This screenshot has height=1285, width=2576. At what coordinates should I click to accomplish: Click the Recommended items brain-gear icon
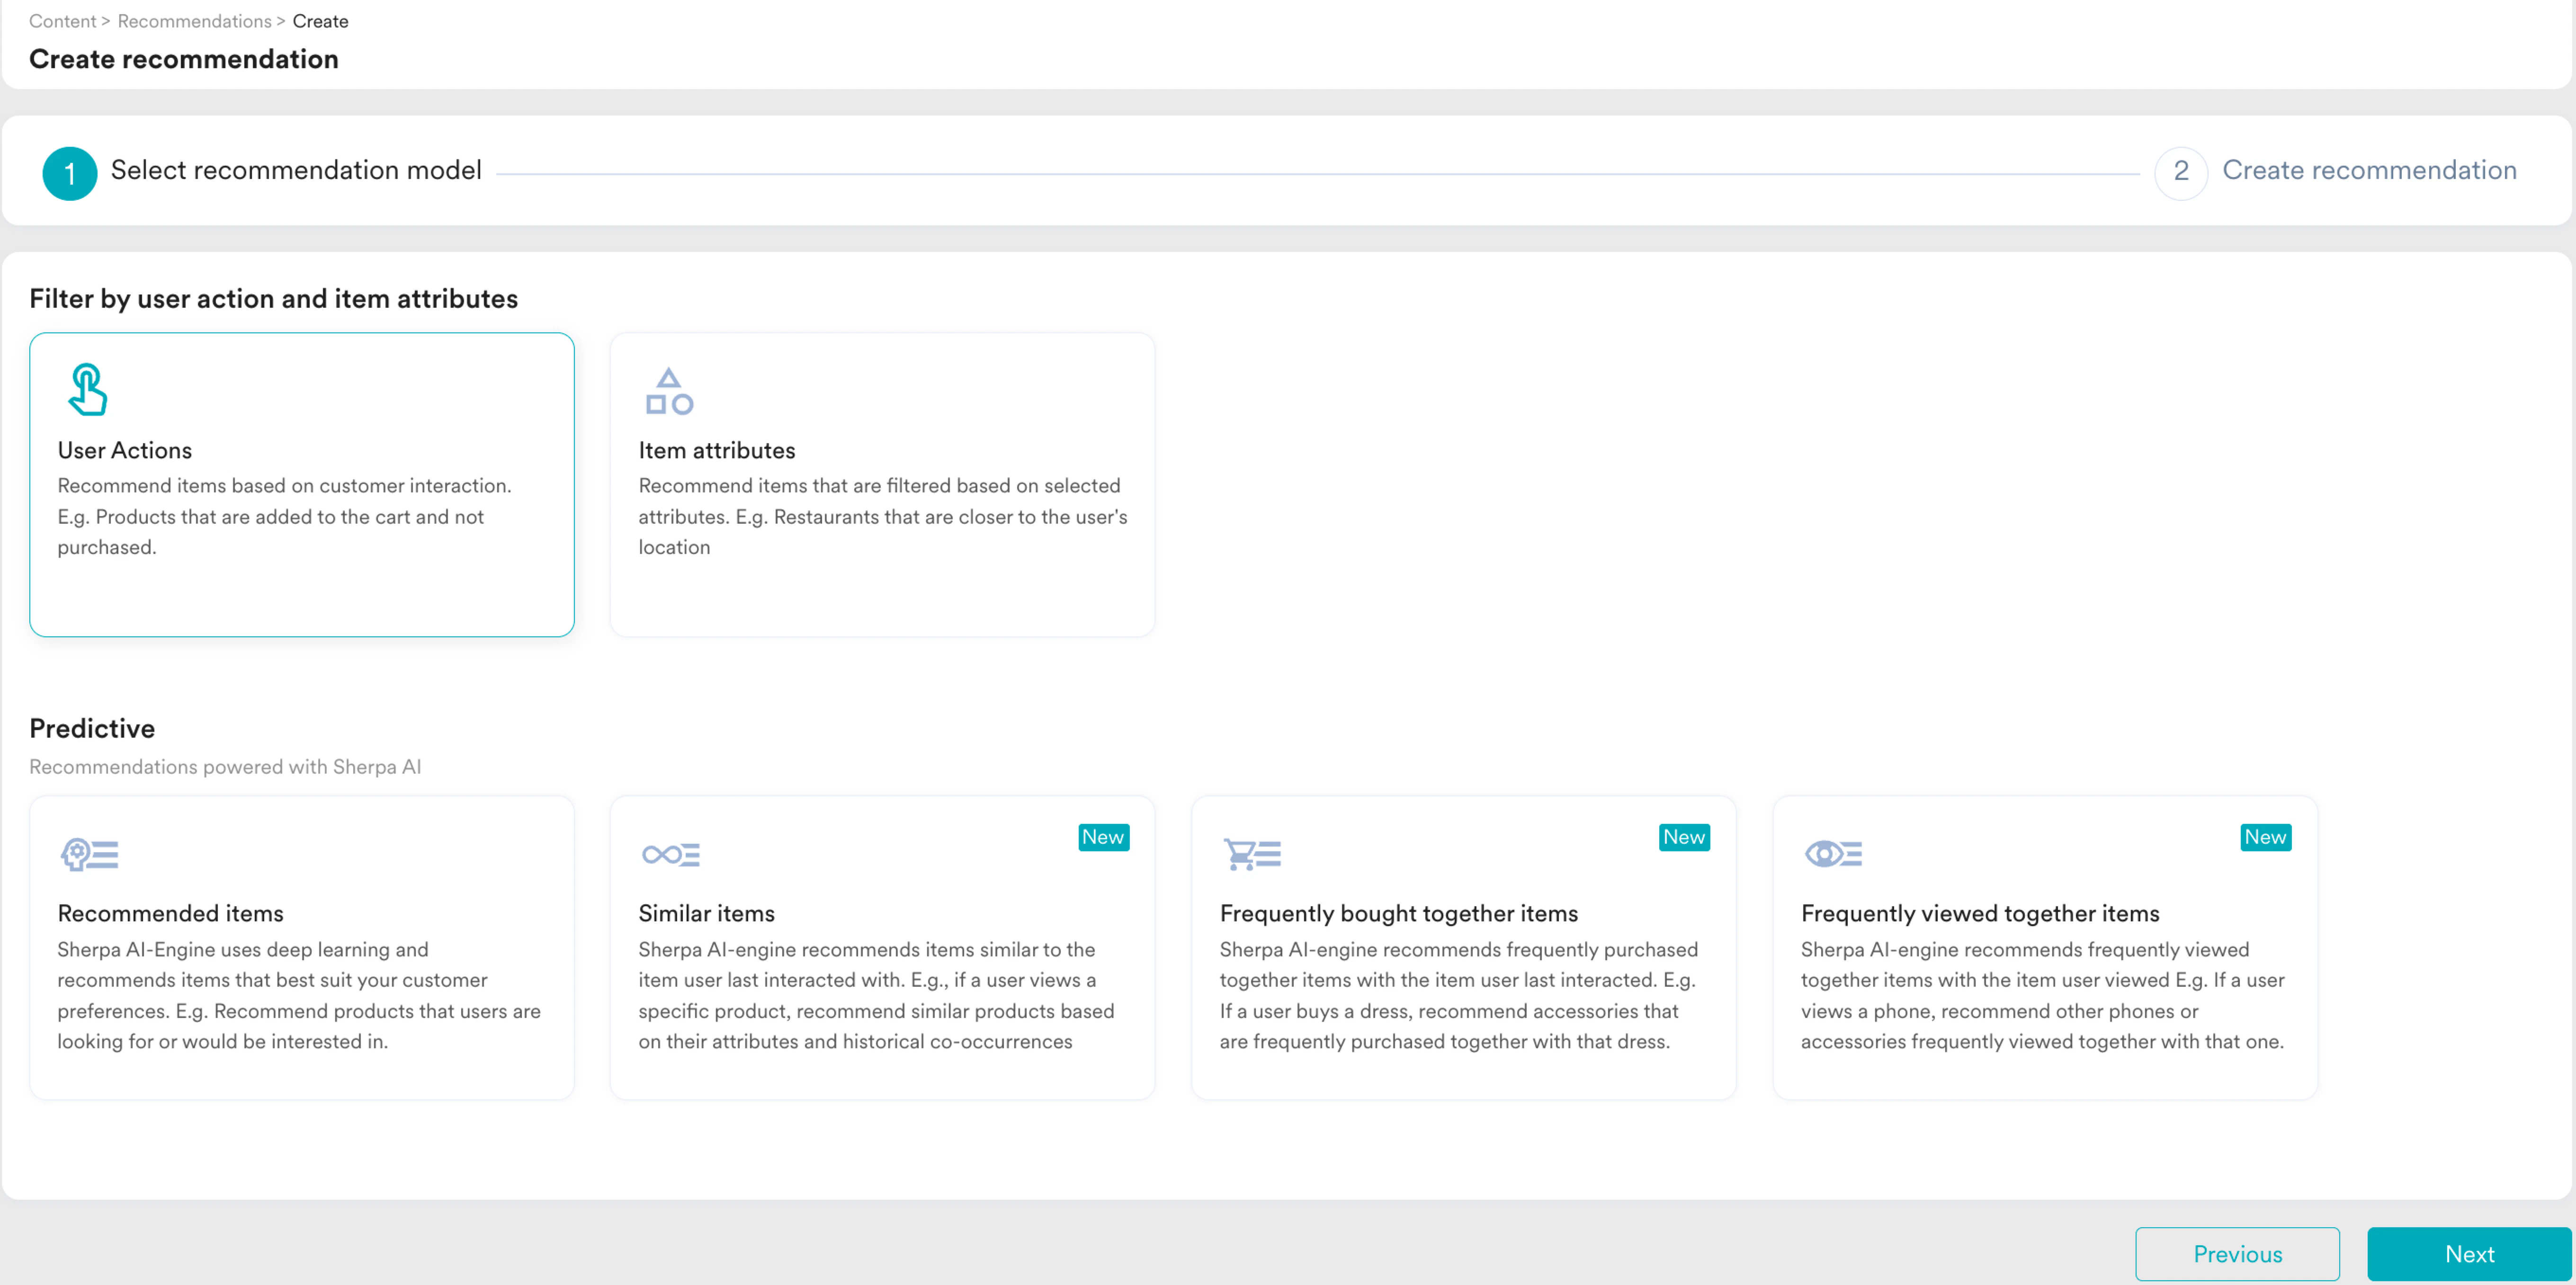[x=89, y=854]
